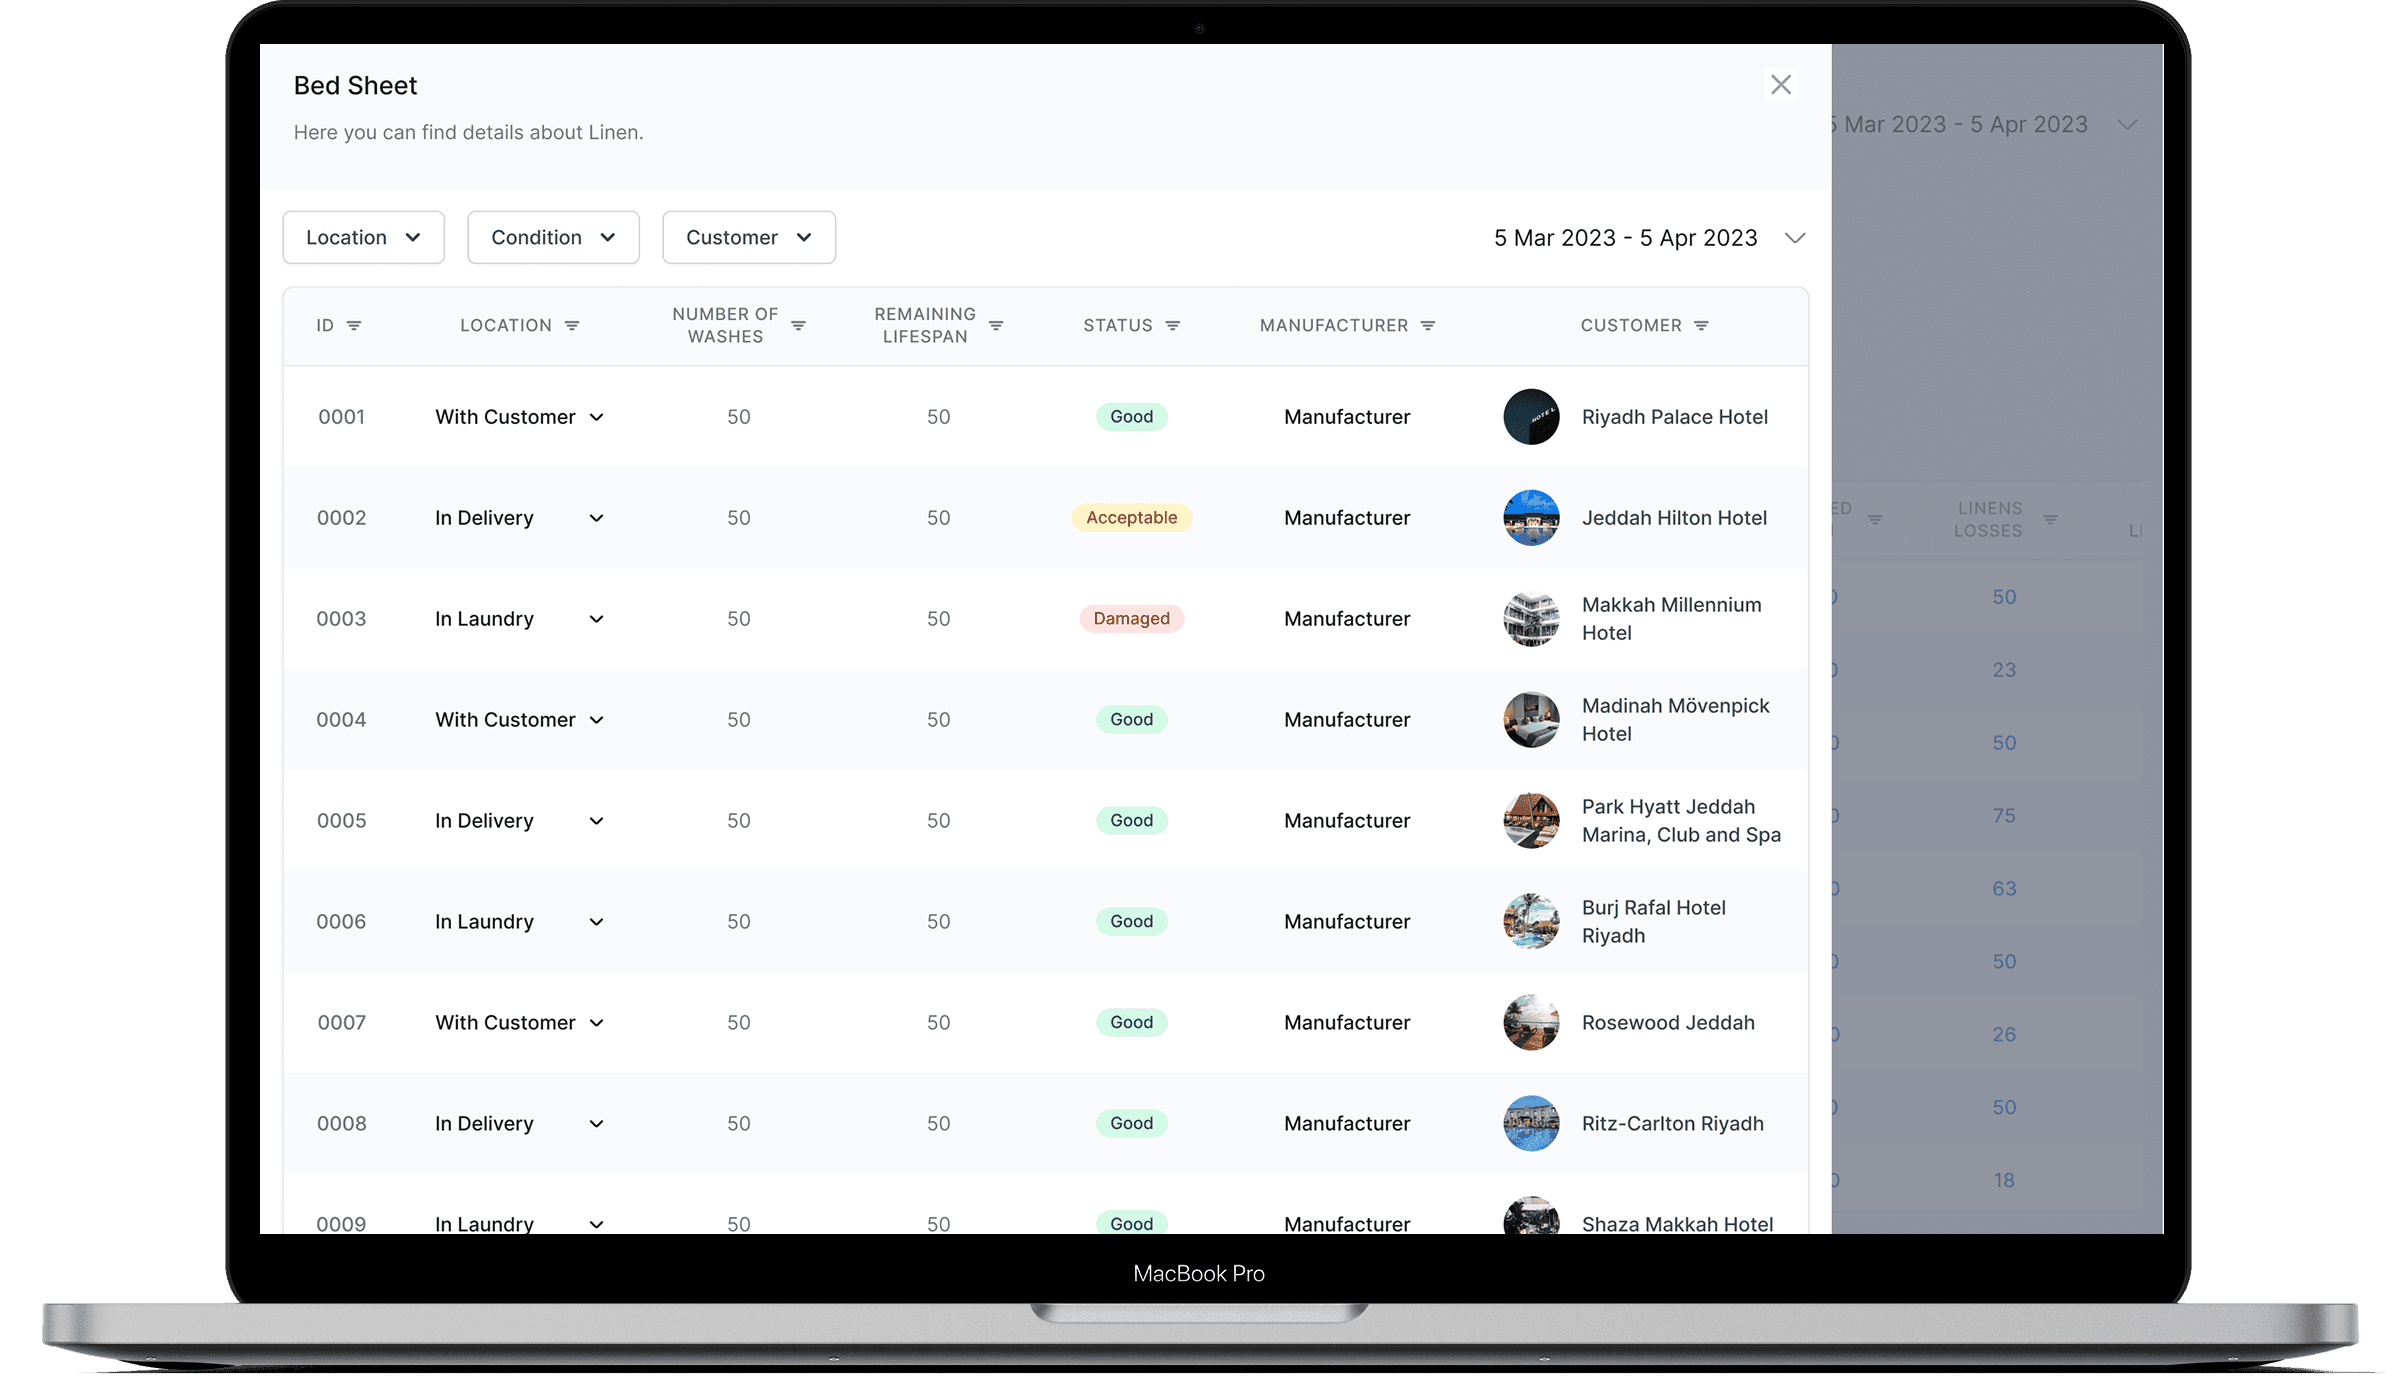
Task: Click the Damaged status badge
Action: coord(1131,619)
